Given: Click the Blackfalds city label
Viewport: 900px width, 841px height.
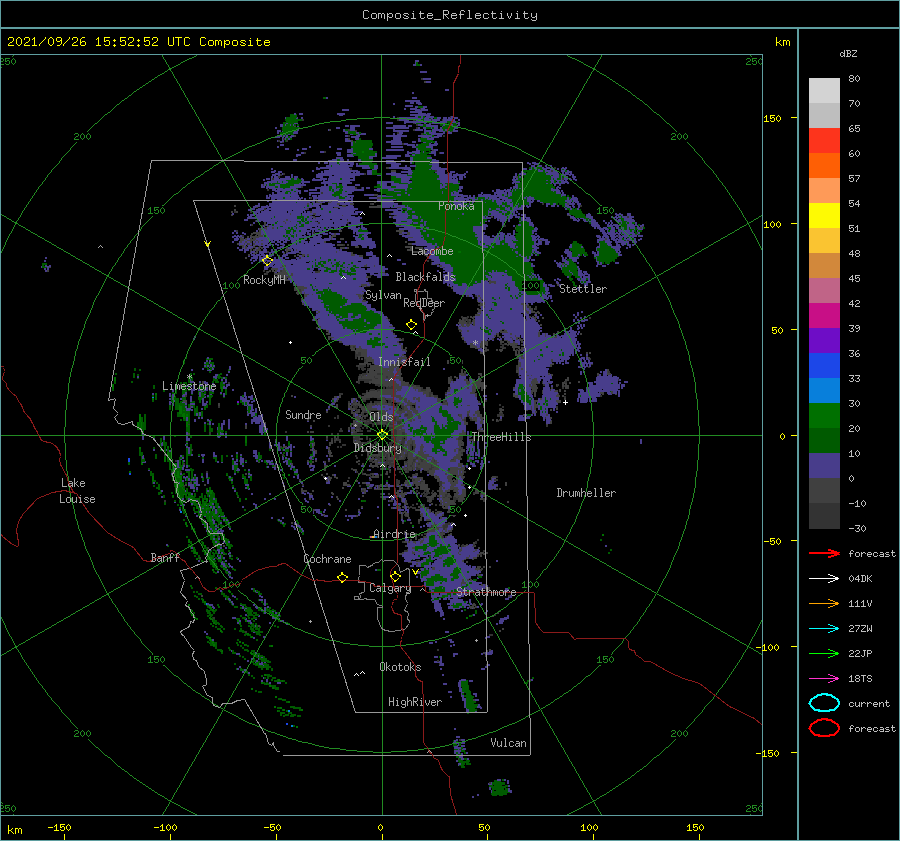Looking at the screenshot, I should click(x=425, y=277).
